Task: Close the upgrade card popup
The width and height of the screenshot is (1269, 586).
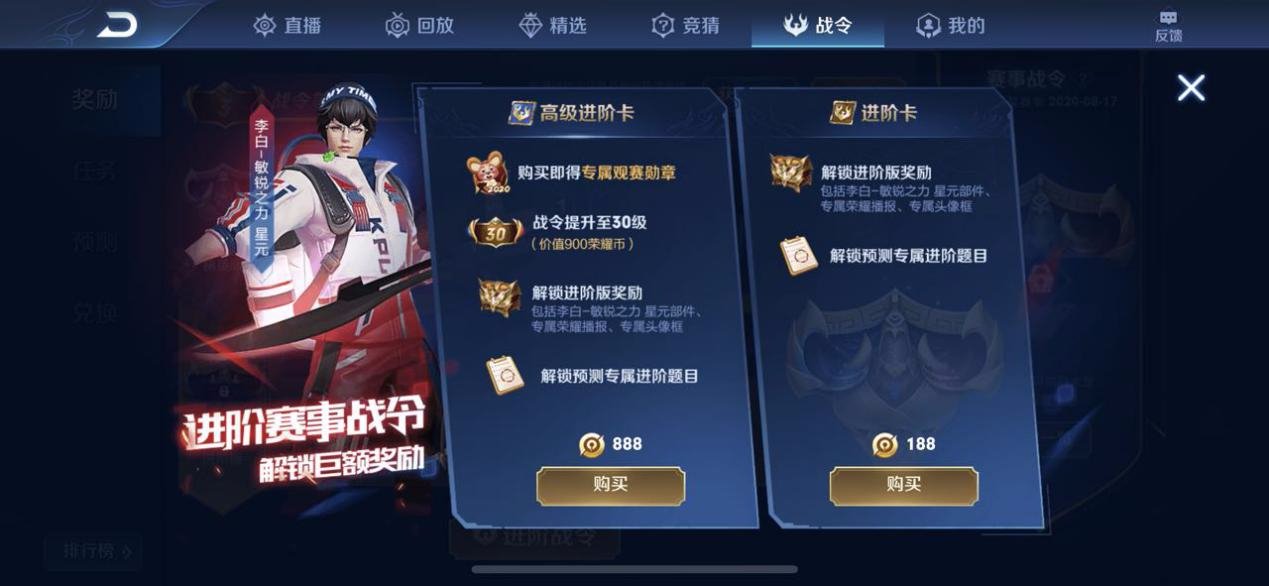Action: tap(1191, 88)
